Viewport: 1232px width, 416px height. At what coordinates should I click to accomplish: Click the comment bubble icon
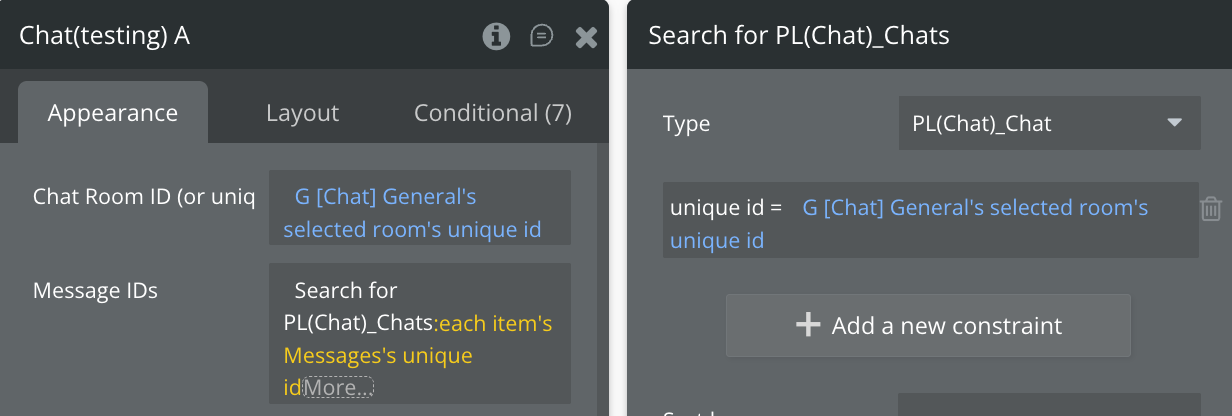point(541,37)
